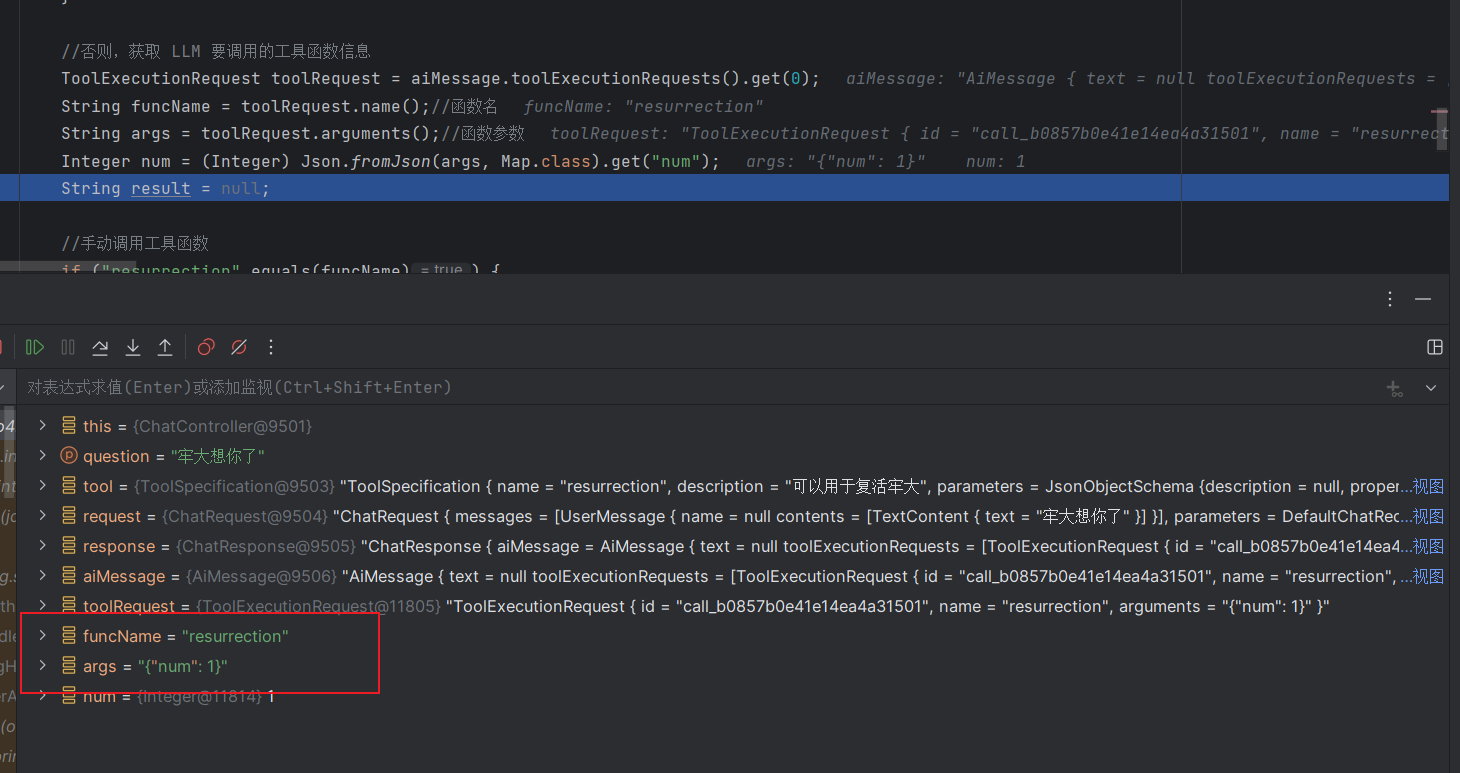Image resolution: width=1460 pixels, height=773 pixels.
Task: Toggle Mute Breakpoints in debug toolbar
Action: click(x=239, y=347)
